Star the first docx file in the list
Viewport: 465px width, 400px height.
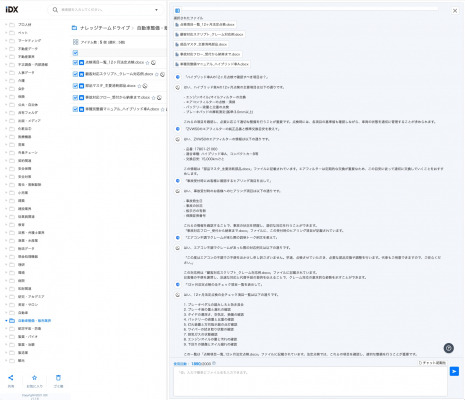pos(148,63)
